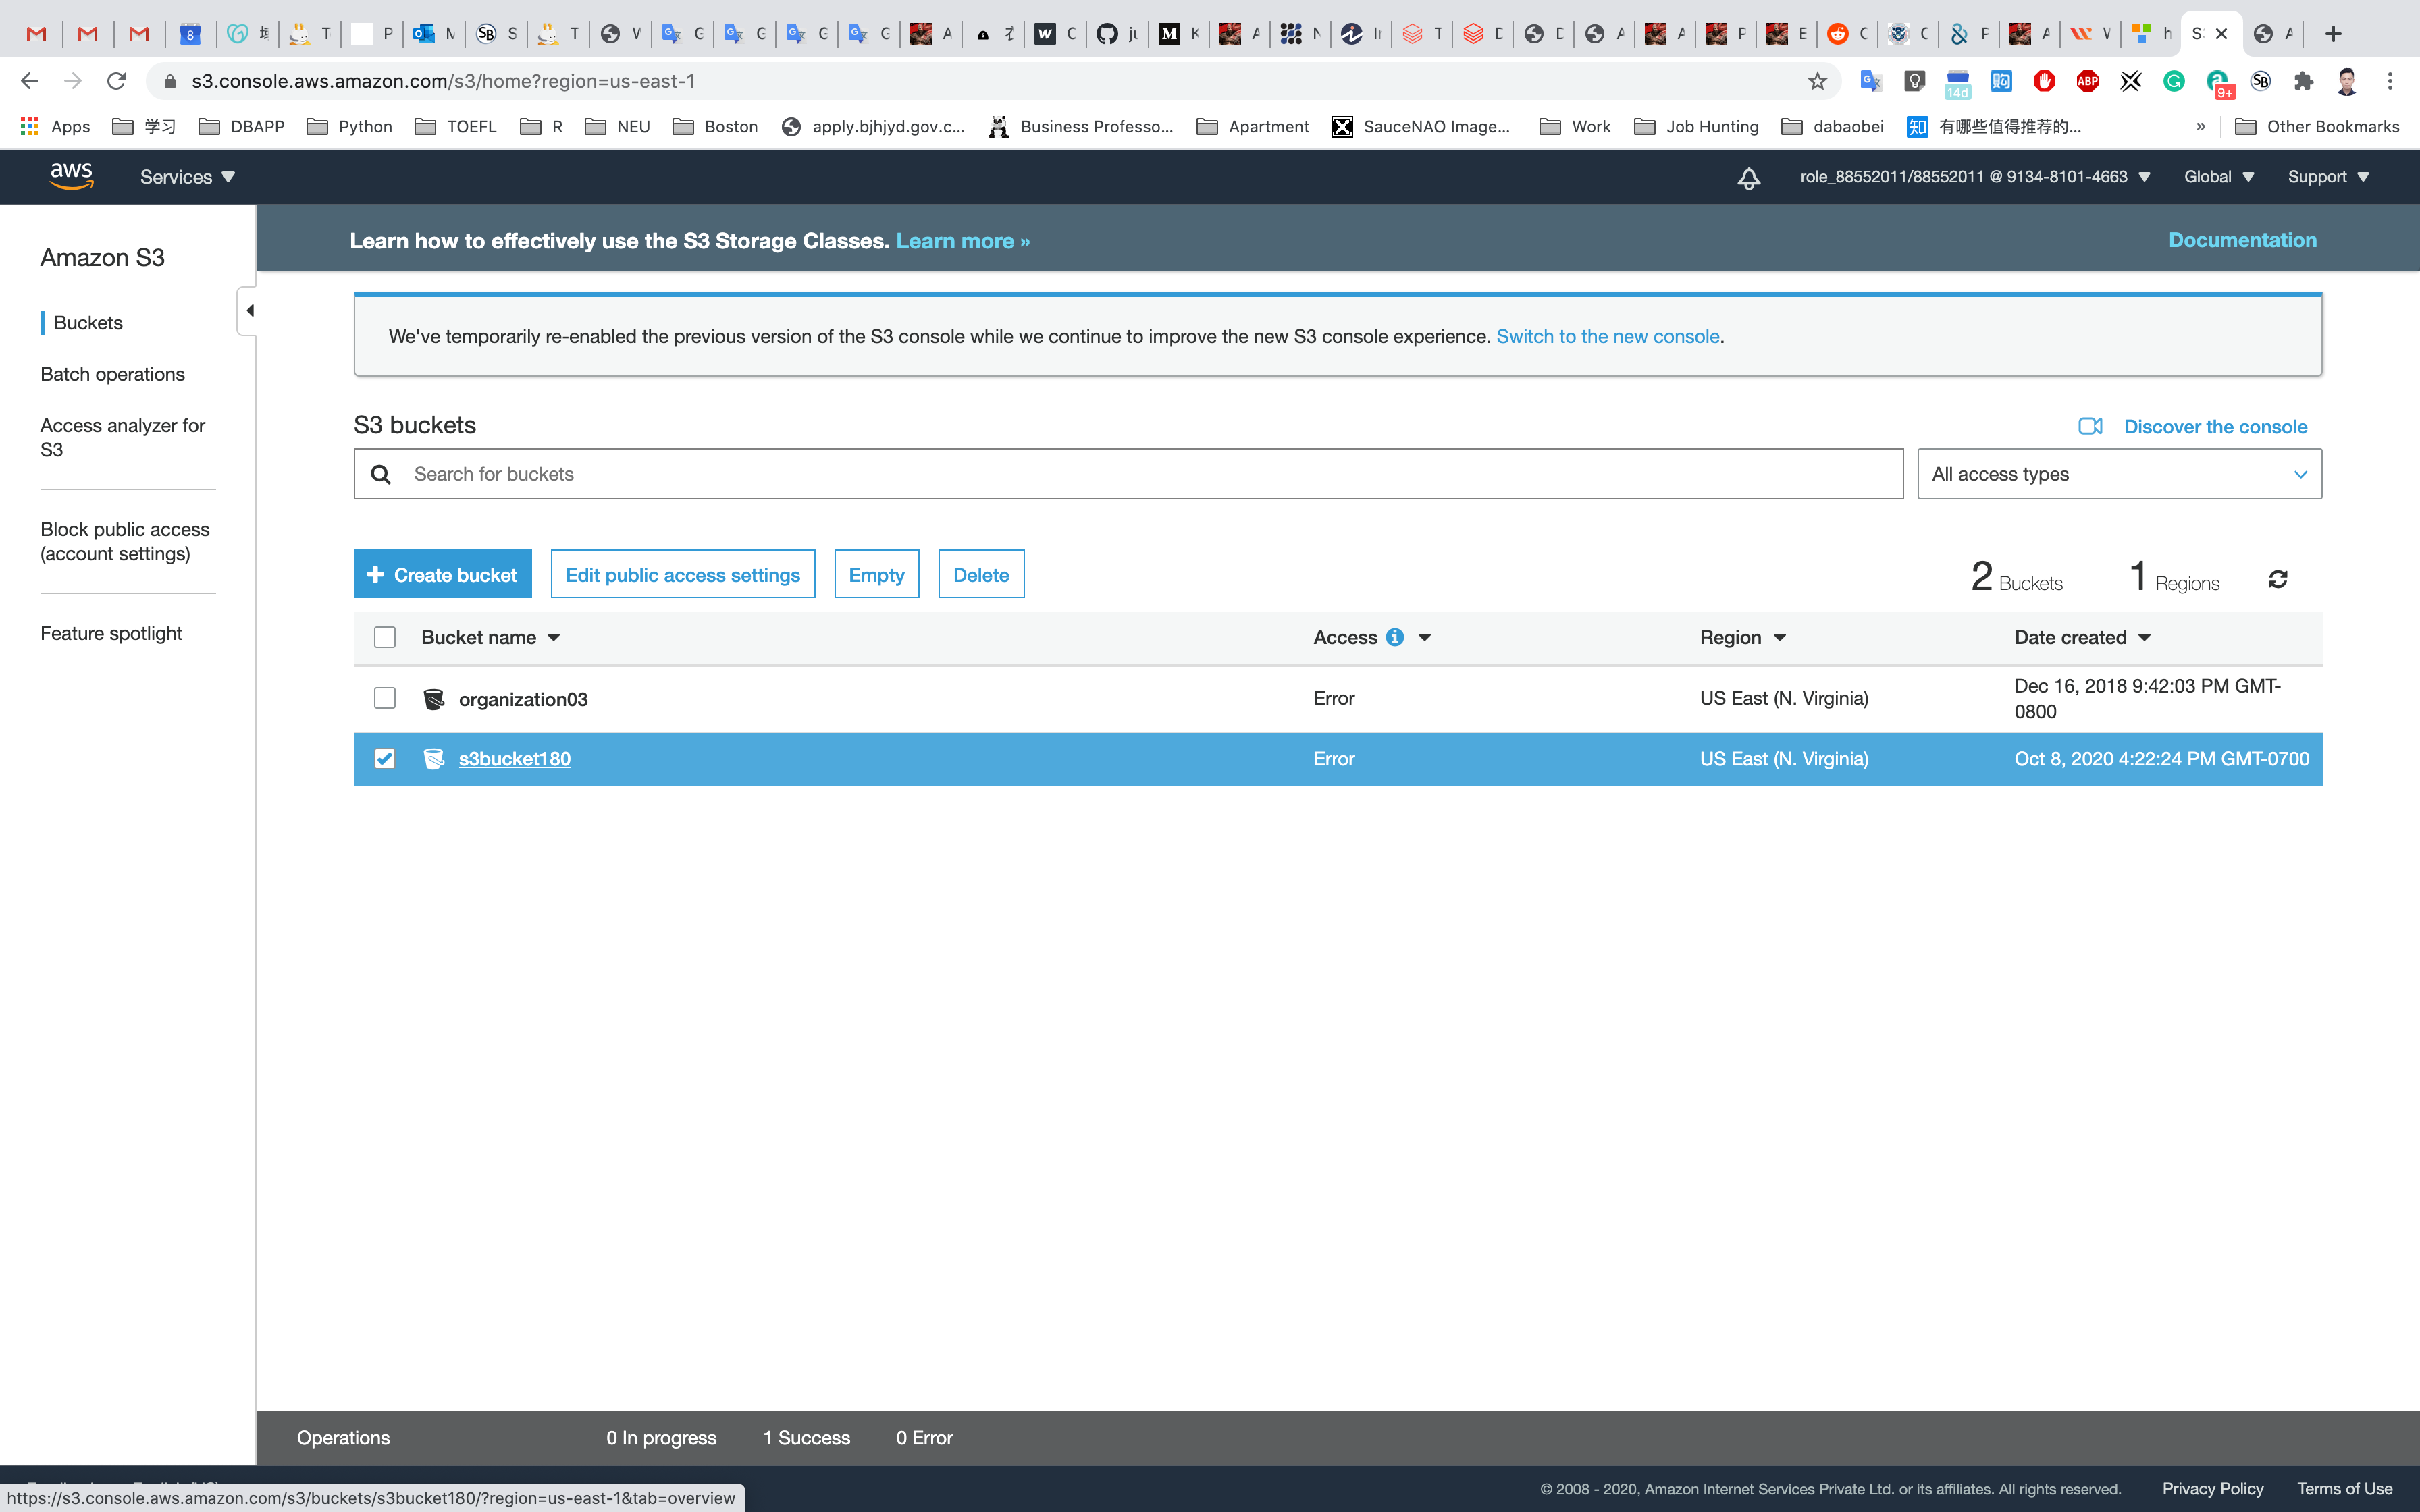Bookmark this page with star icon
Image resolution: width=2420 pixels, height=1512 pixels.
(x=1817, y=81)
